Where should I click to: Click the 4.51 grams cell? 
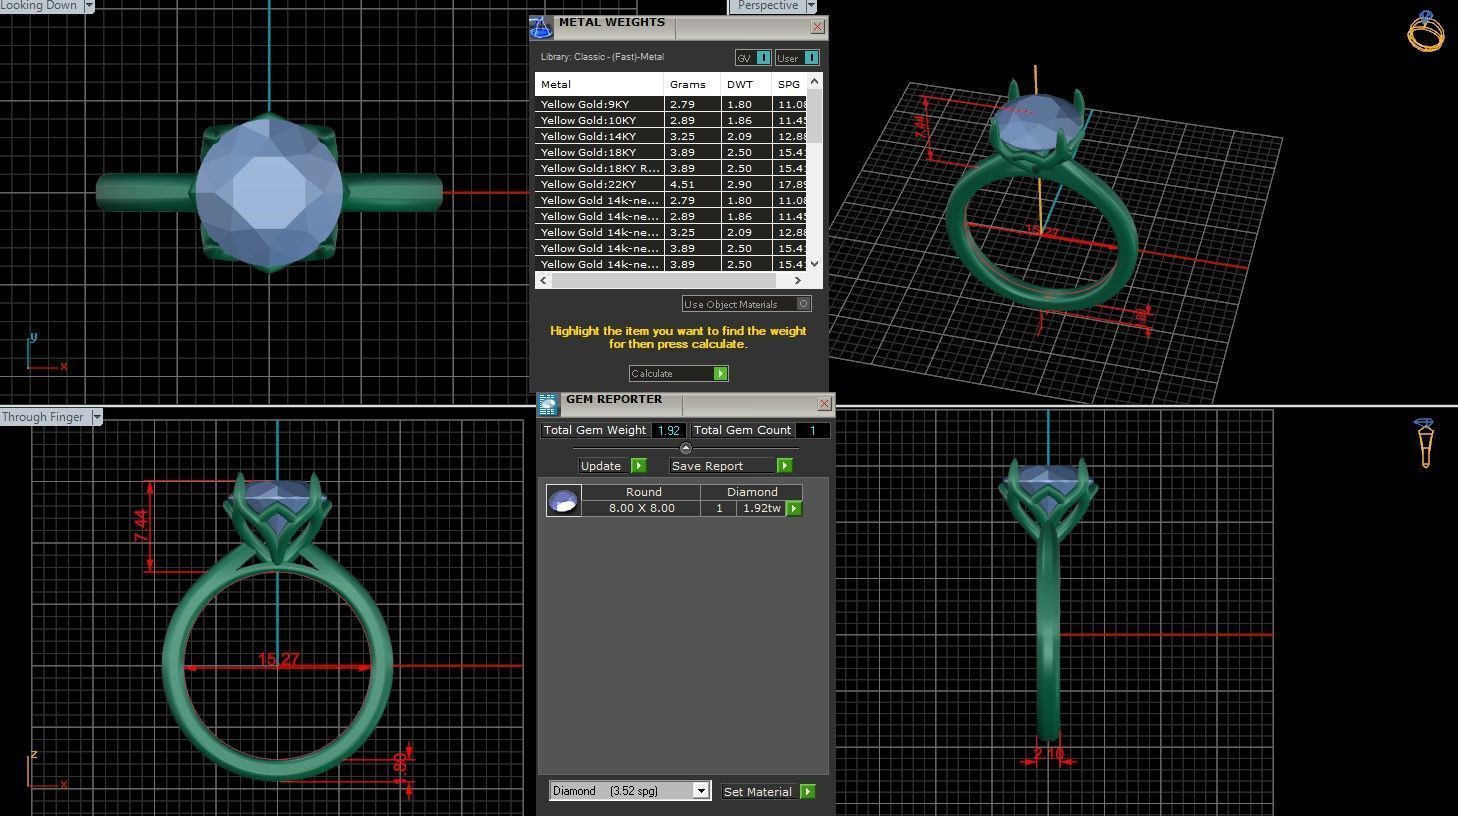692,184
